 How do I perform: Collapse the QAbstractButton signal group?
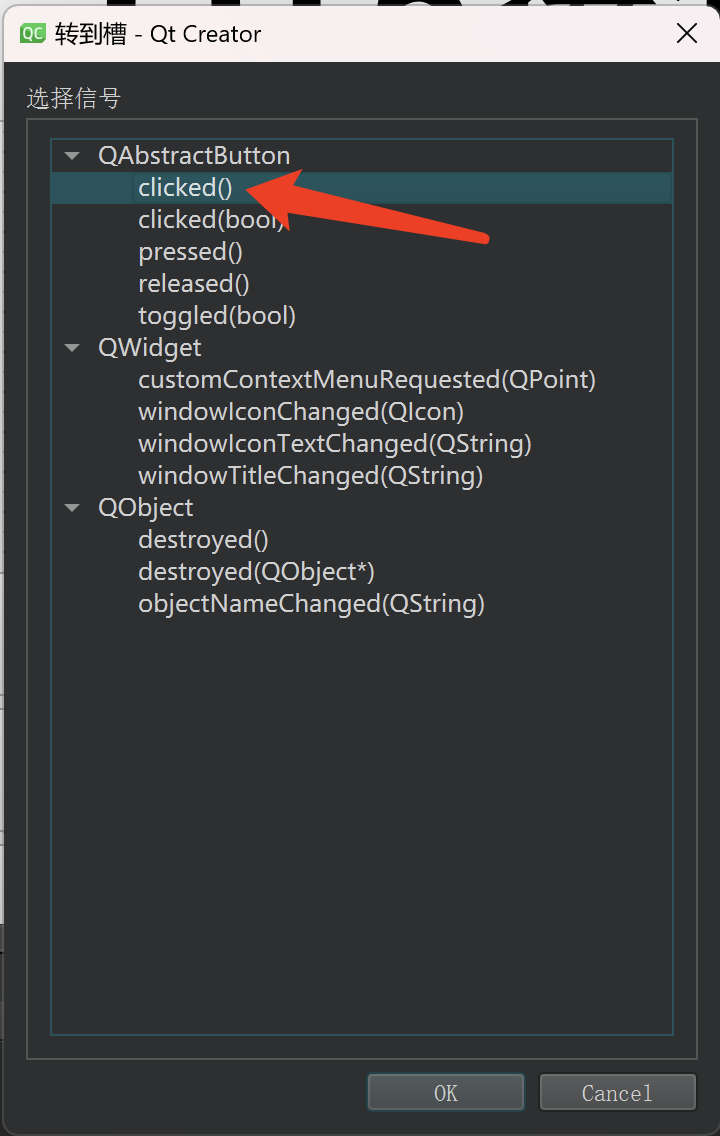[x=71, y=155]
